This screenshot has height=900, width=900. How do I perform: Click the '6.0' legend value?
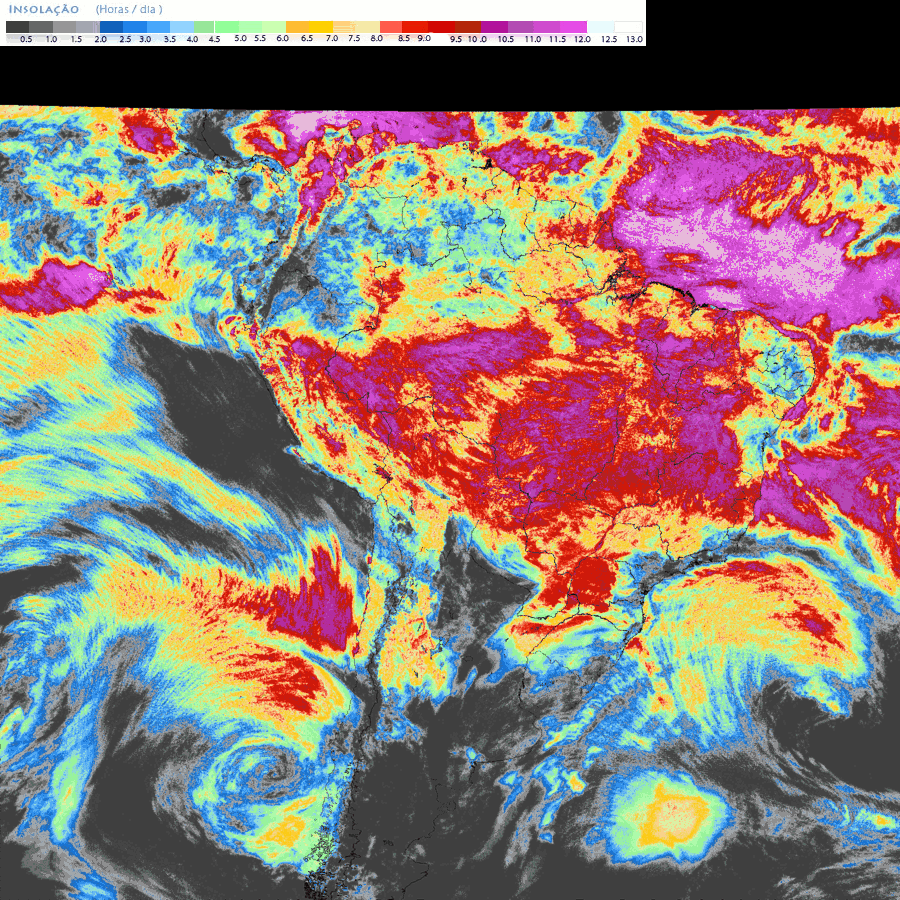point(282,38)
